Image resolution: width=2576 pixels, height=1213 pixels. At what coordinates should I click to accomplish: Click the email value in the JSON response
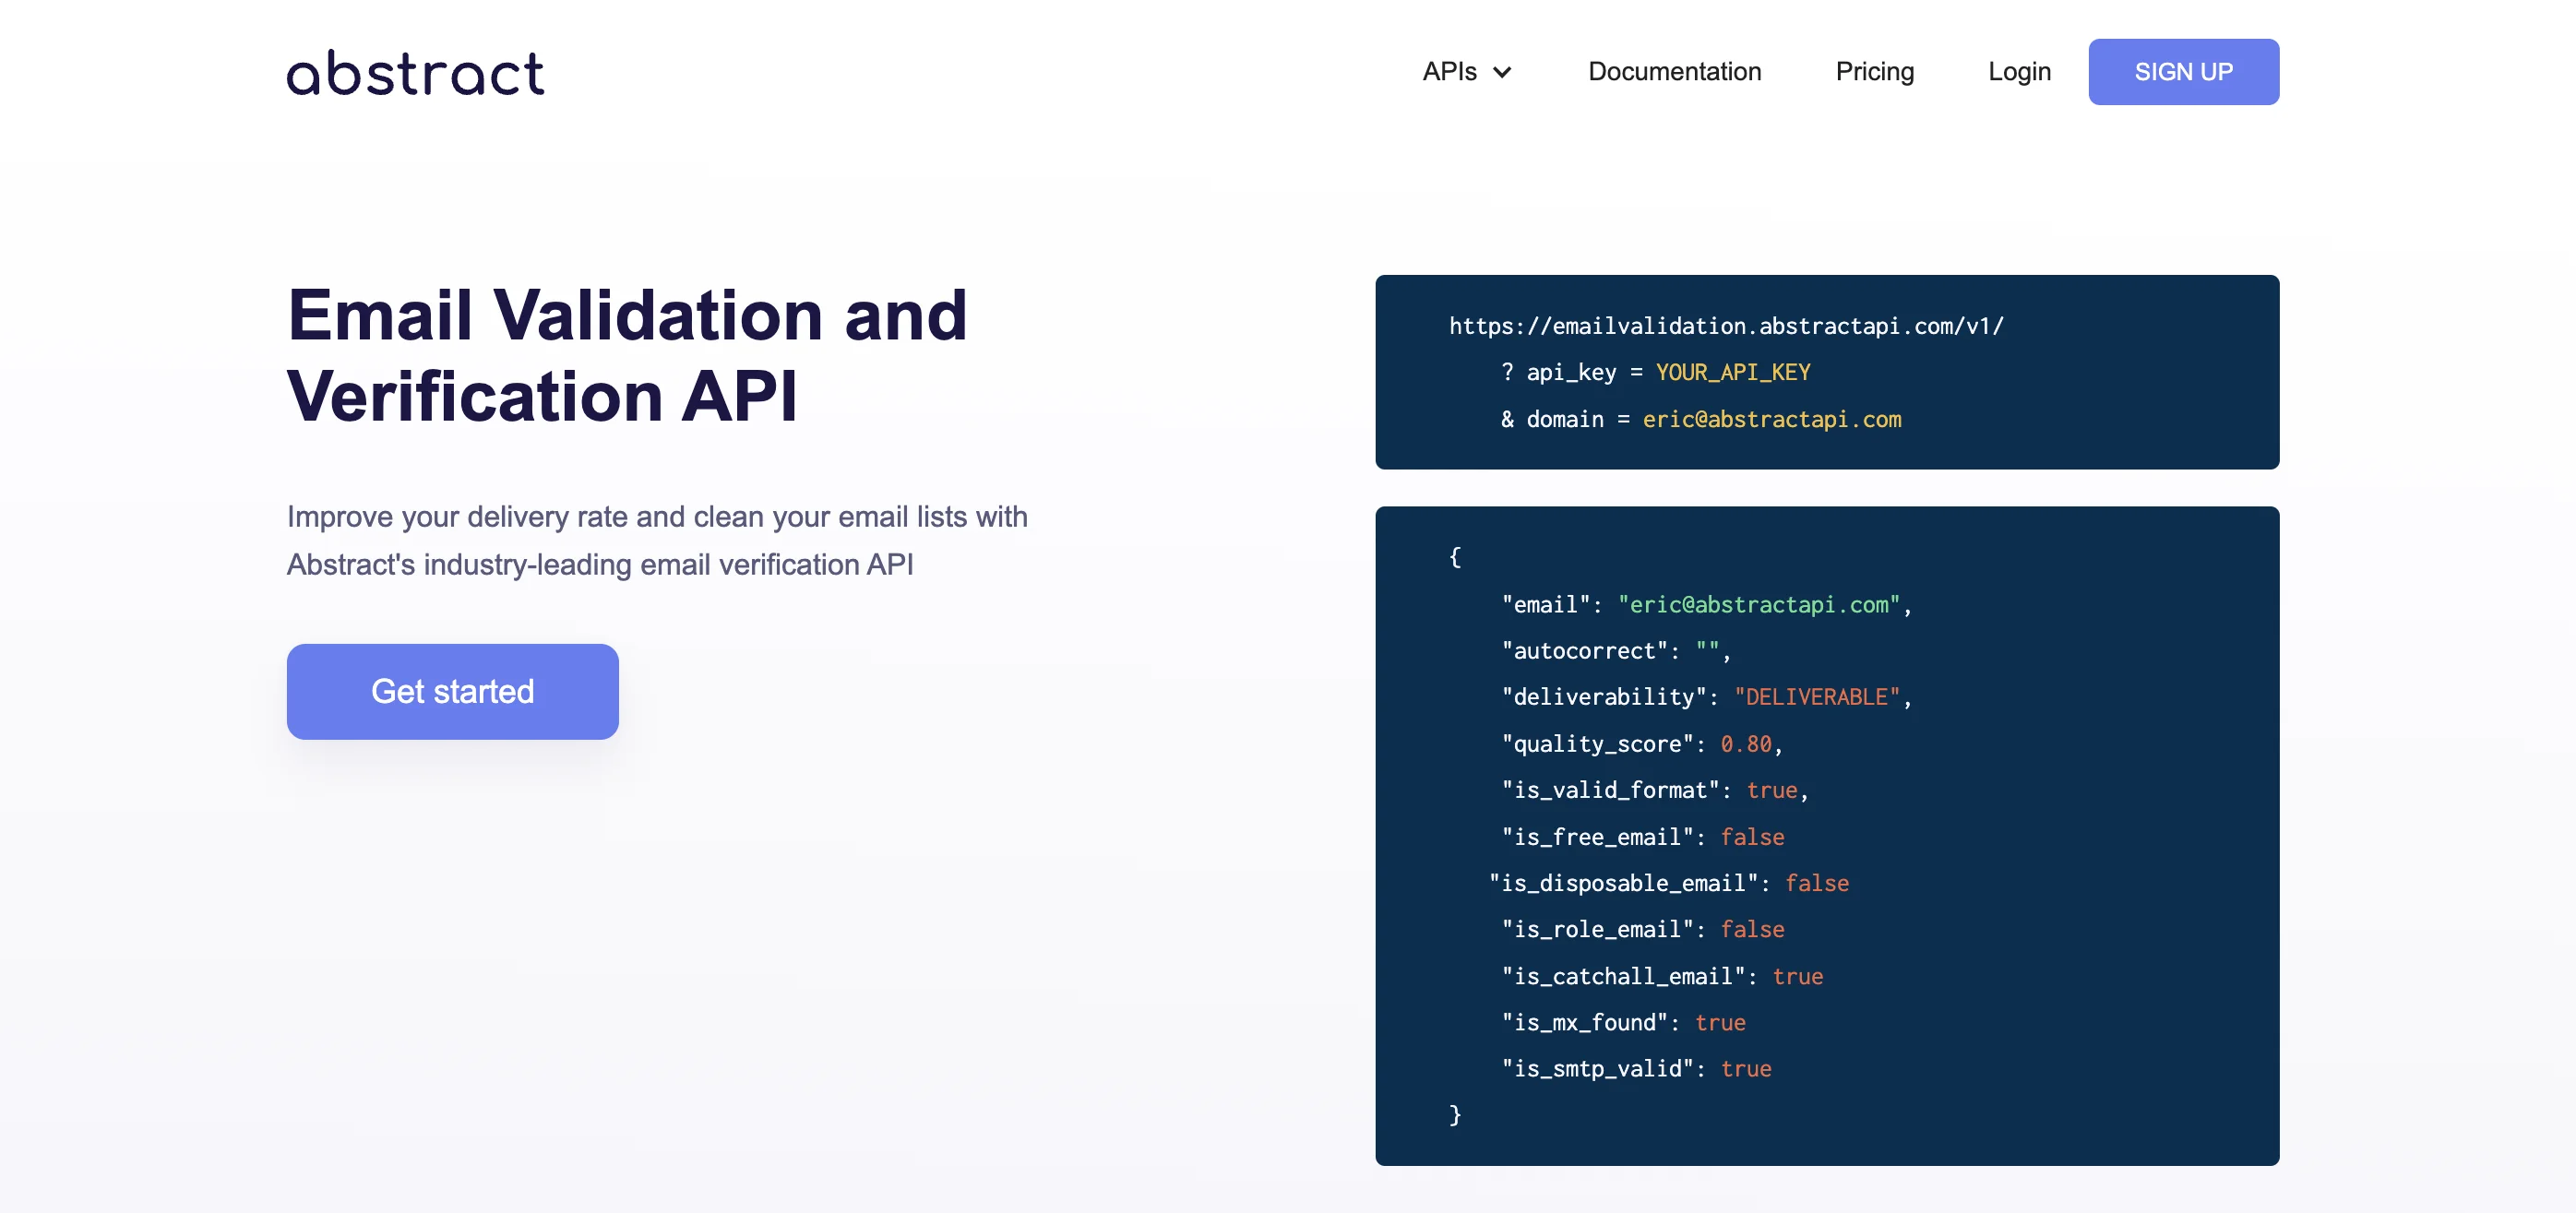pos(1760,604)
